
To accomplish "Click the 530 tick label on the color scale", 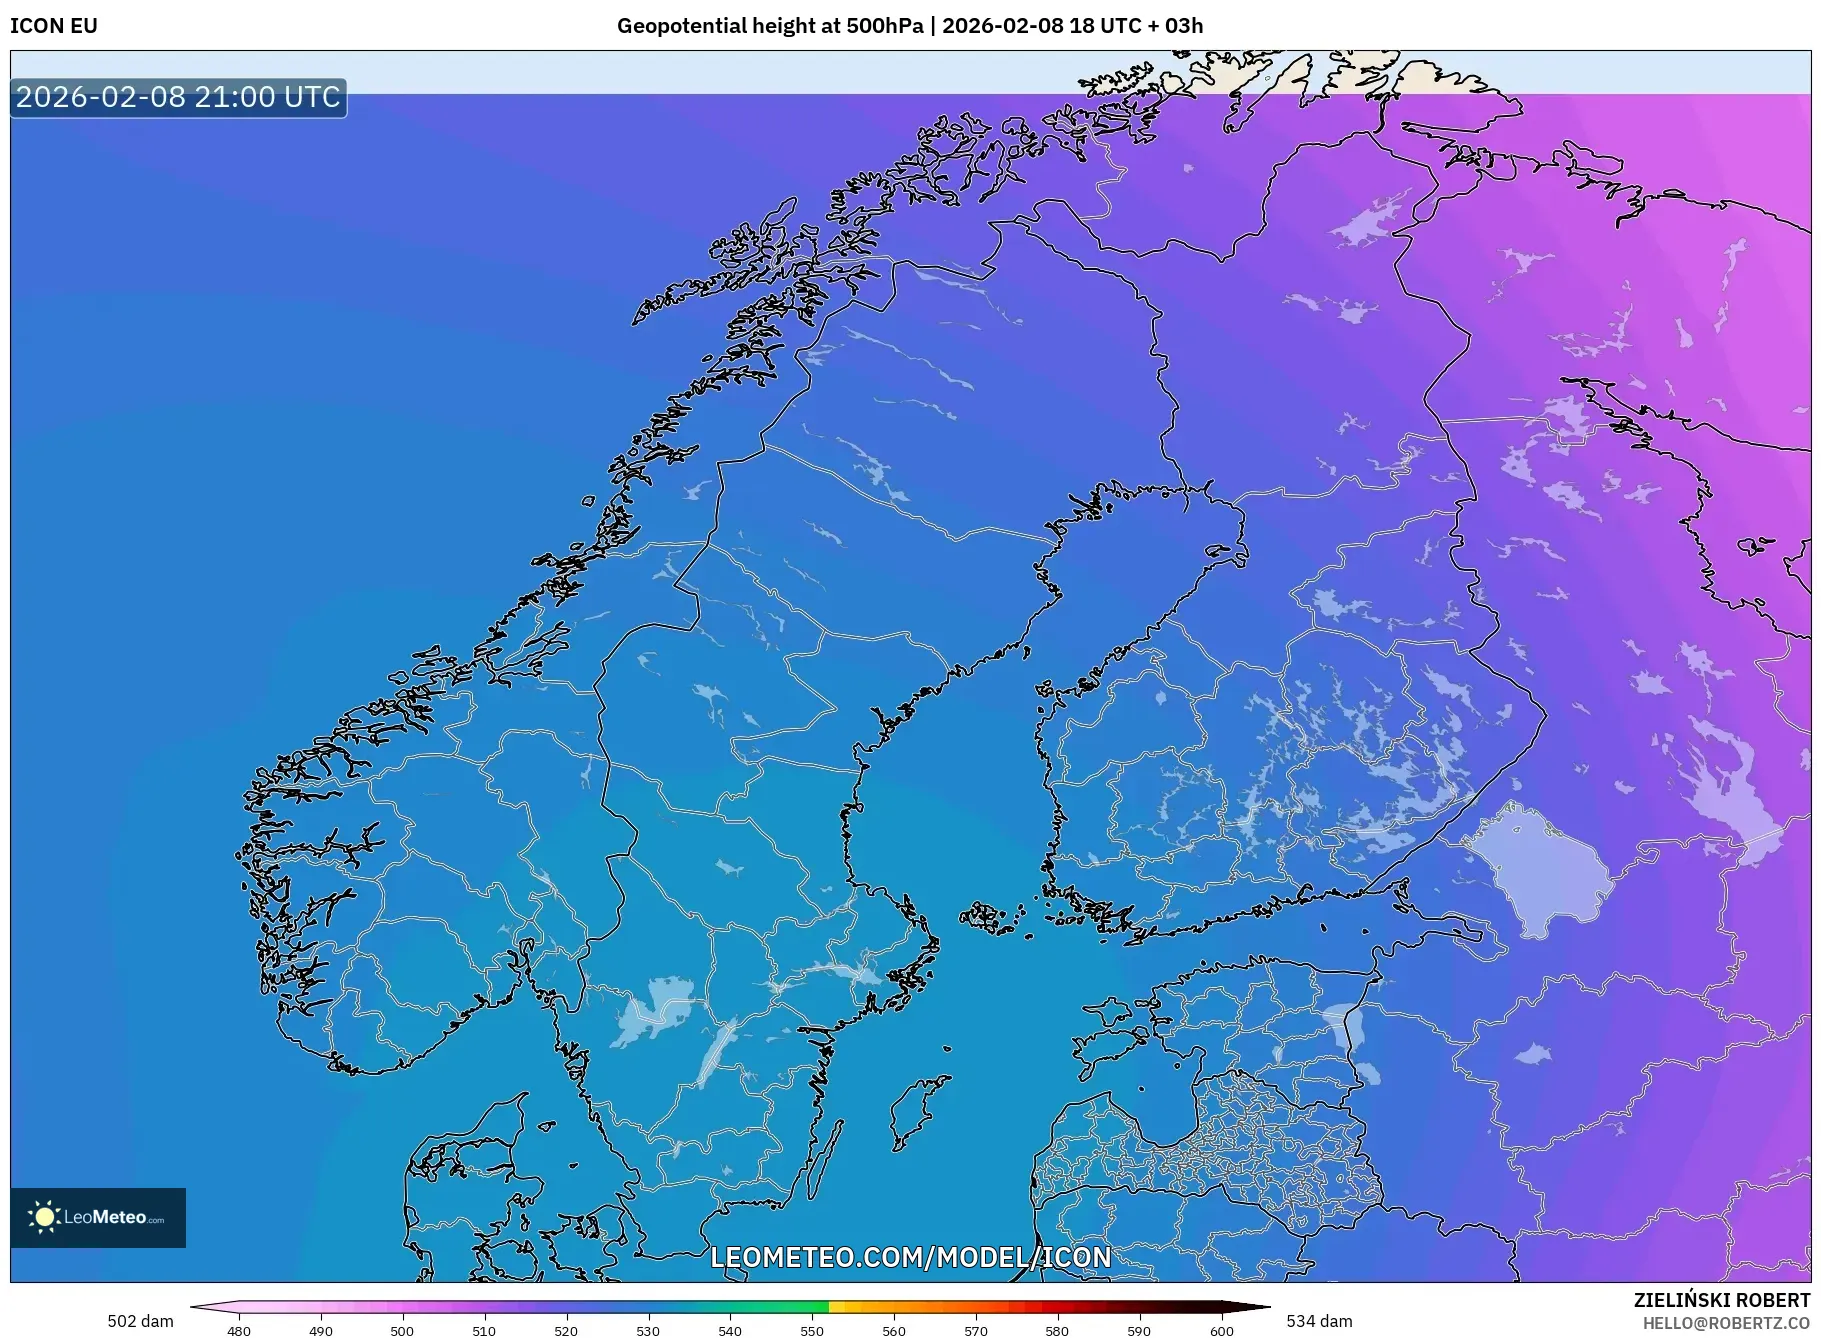I will 648,1331.
